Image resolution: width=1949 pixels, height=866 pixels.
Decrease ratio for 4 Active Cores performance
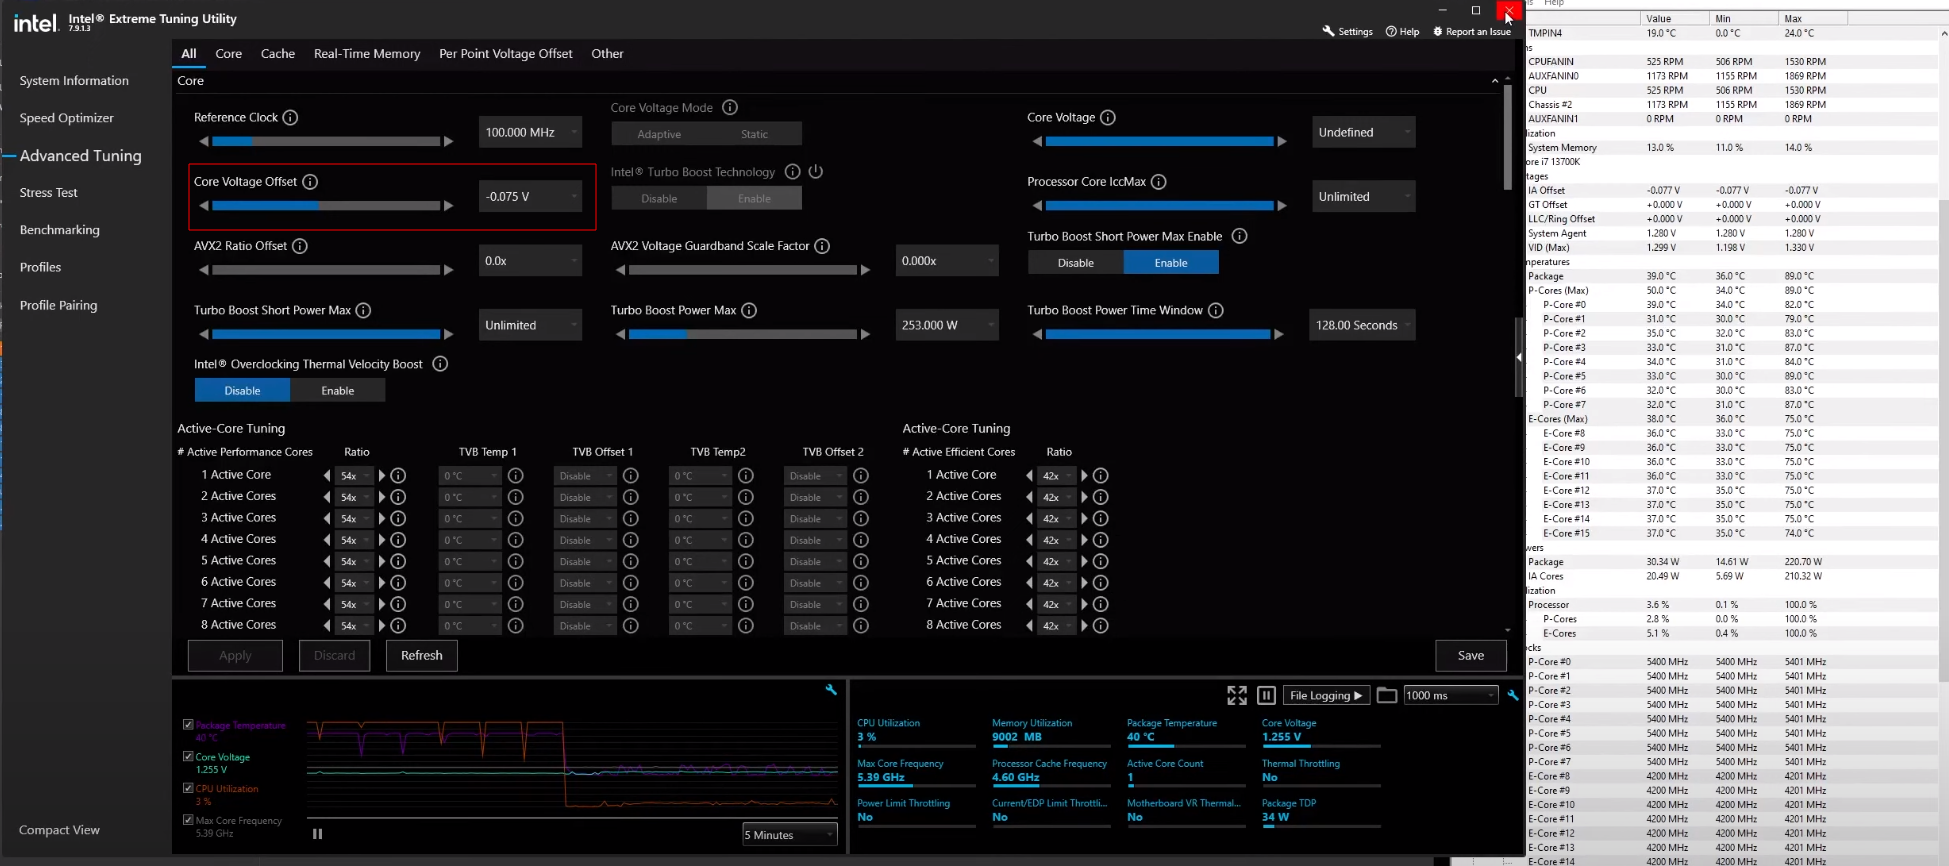327,540
